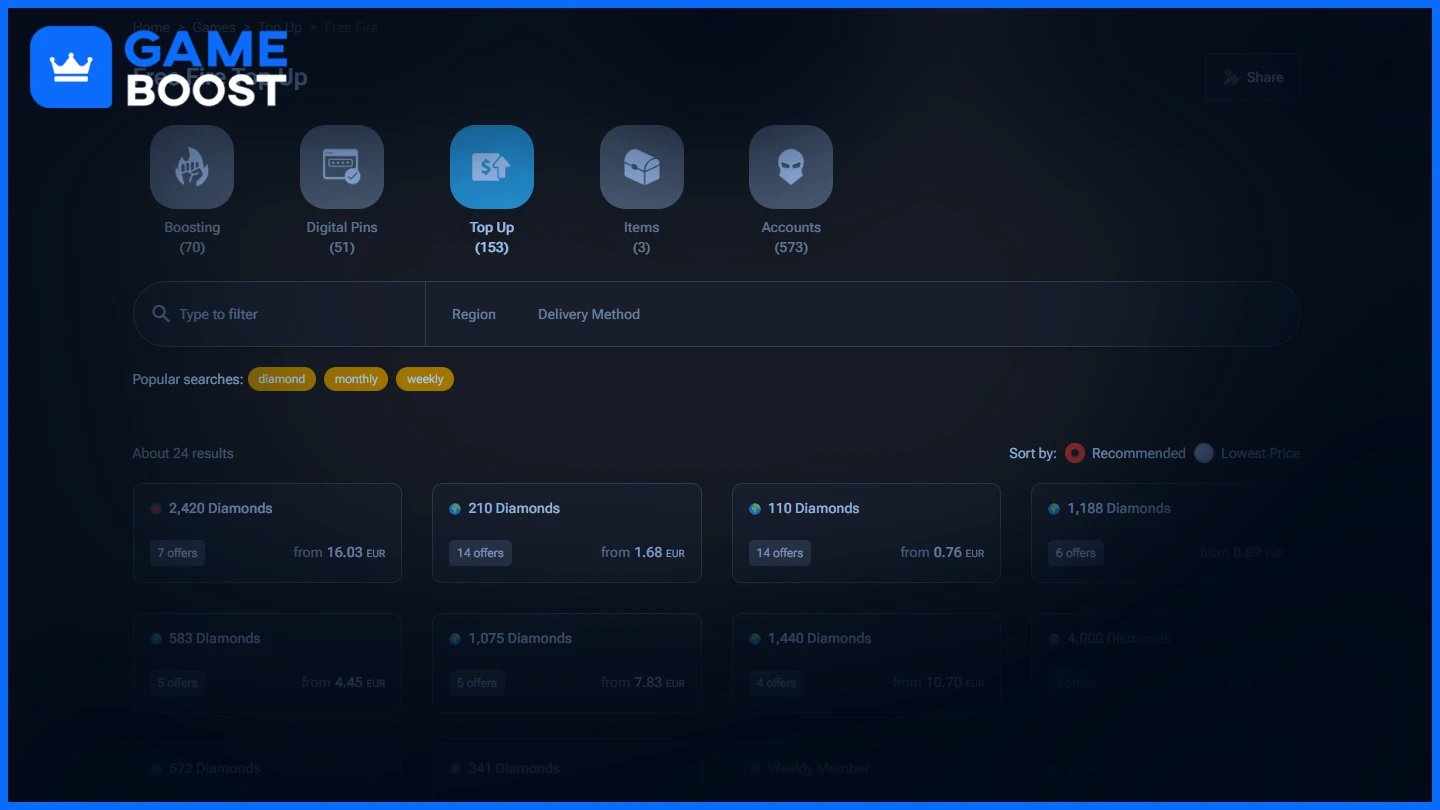Click the search magnifier icon

pyautogui.click(x=161, y=314)
